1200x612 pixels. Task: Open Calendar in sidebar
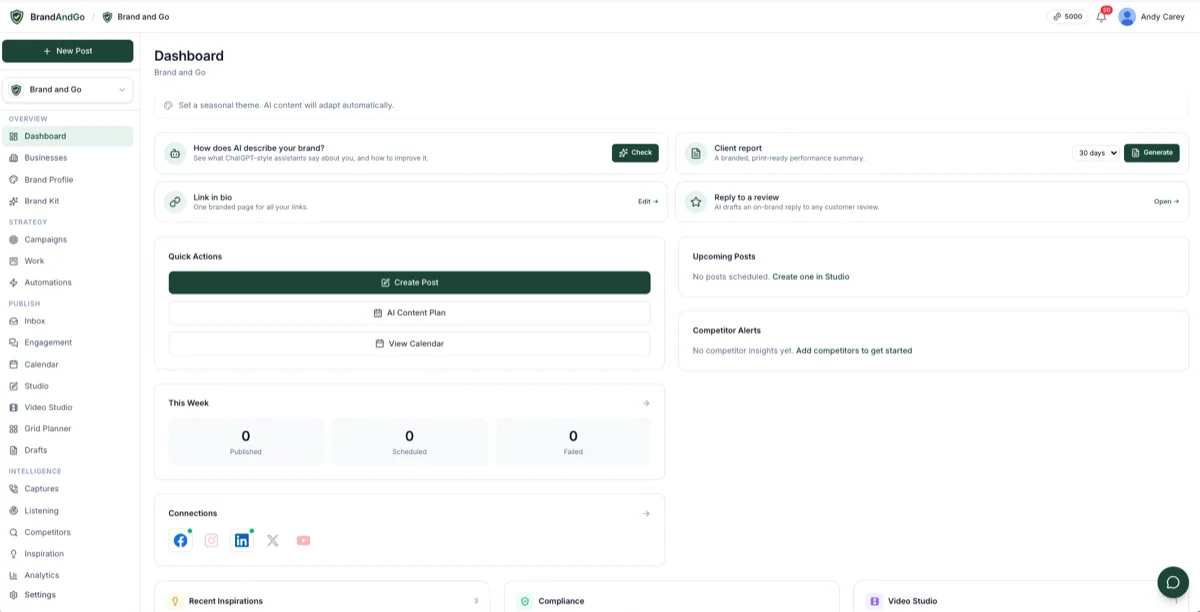pyautogui.click(x=68, y=365)
